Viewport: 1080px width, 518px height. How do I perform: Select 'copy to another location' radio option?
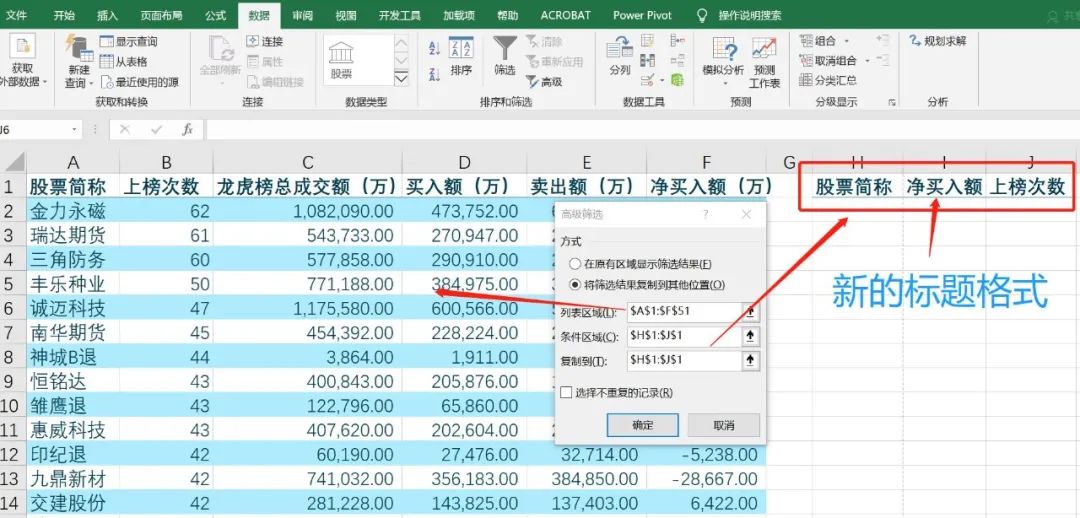(574, 285)
